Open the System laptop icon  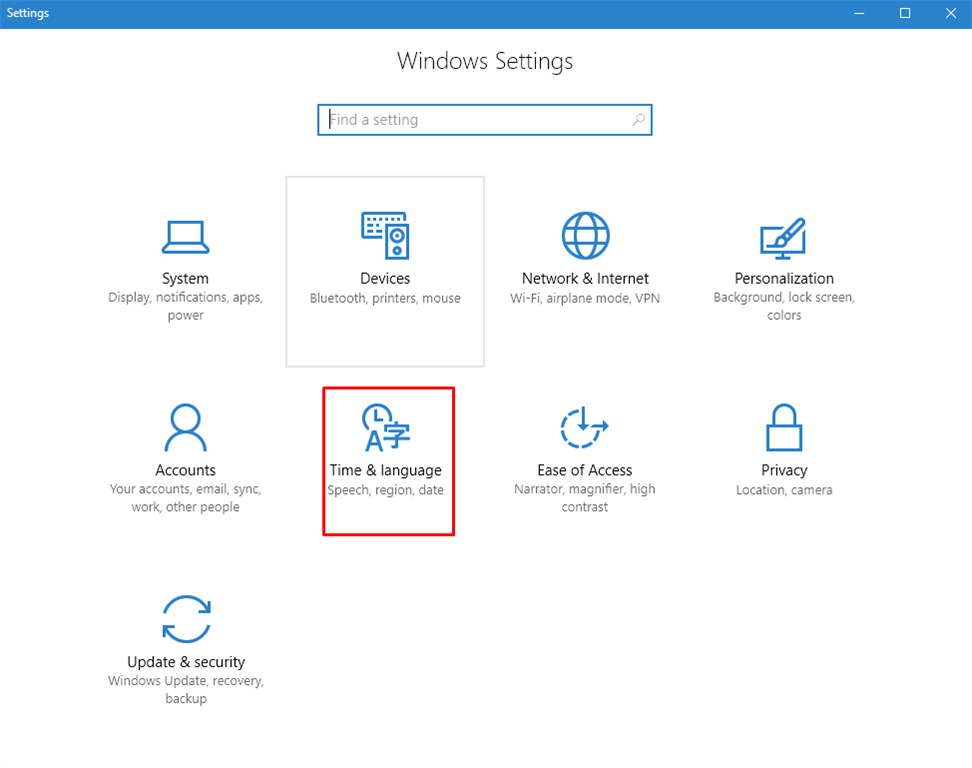(x=185, y=237)
